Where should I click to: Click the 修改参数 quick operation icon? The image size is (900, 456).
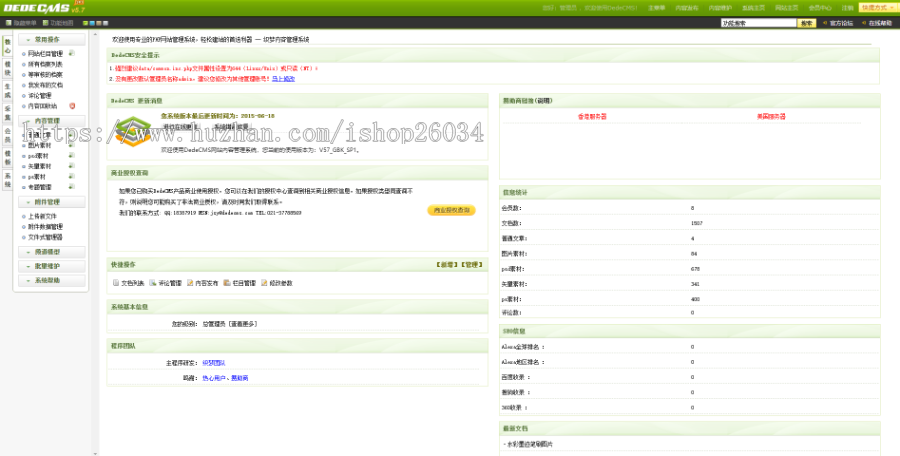pyautogui.click(x=264, y=283)
